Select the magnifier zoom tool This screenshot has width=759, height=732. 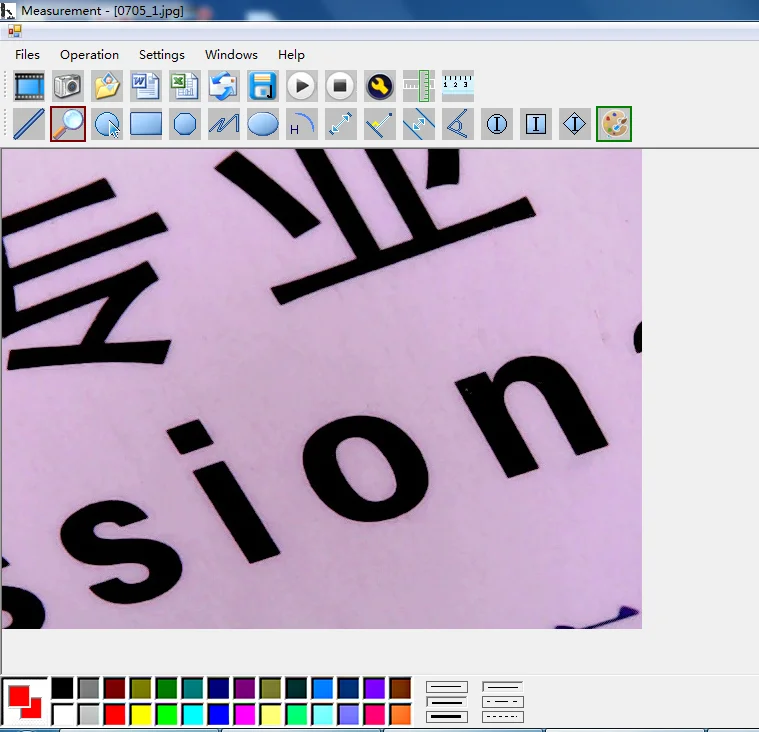[x=68, y=124]
